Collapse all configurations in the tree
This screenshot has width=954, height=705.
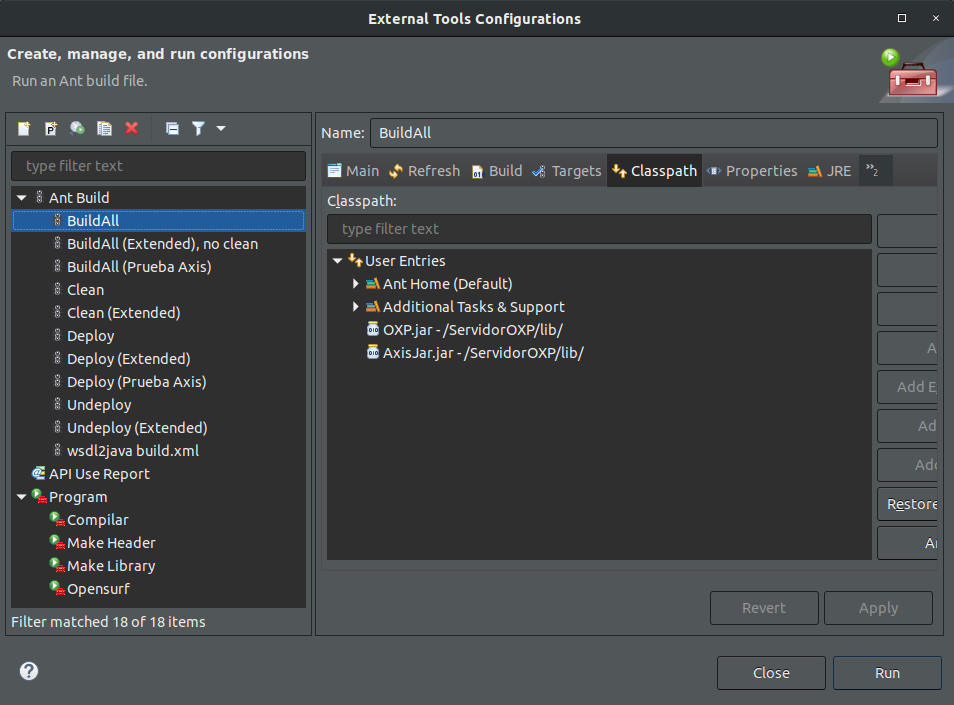coord(172,128)
